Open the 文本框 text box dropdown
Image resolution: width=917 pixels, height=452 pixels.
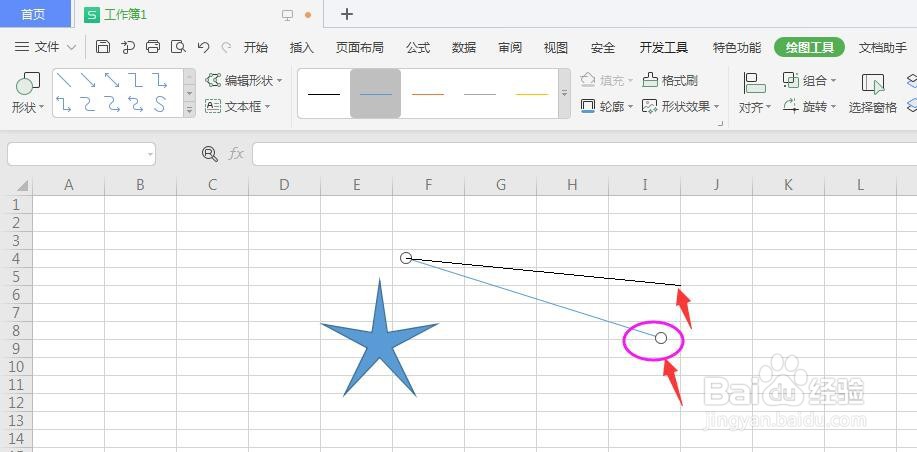[267, 106]
